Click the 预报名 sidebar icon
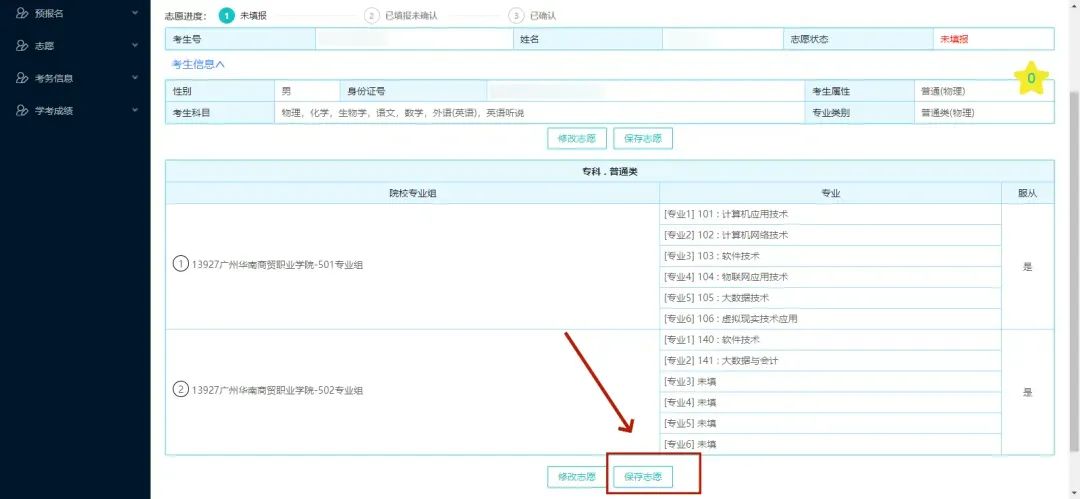 [x=22, y=14]
